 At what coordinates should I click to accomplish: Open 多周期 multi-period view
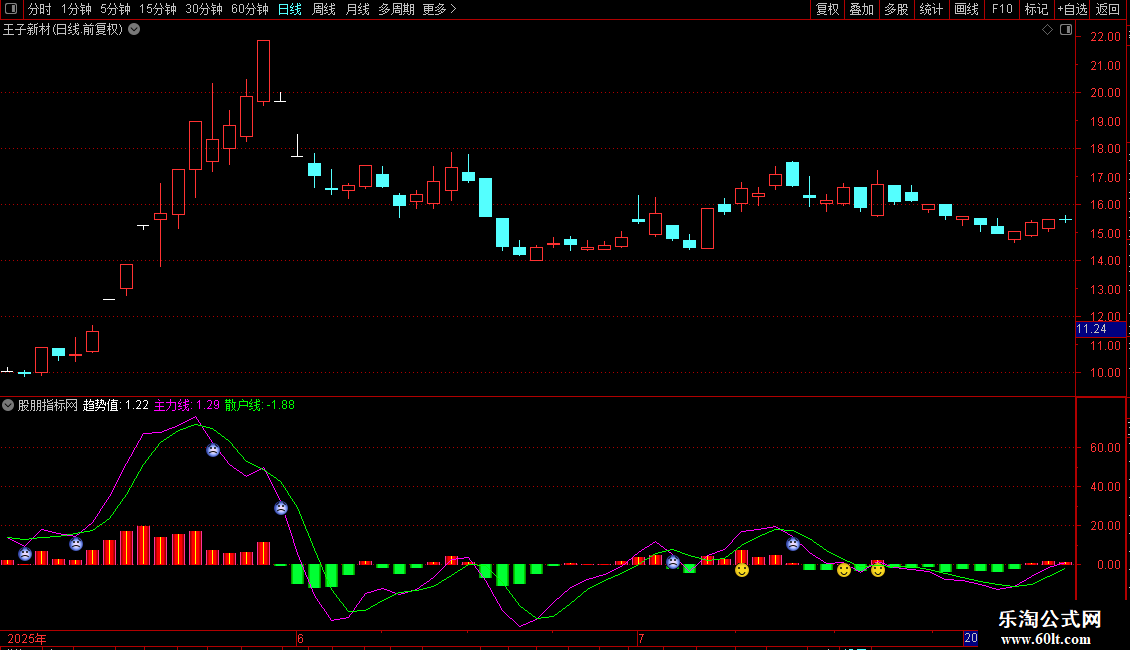pyautogui.click(x=396, y=9)
